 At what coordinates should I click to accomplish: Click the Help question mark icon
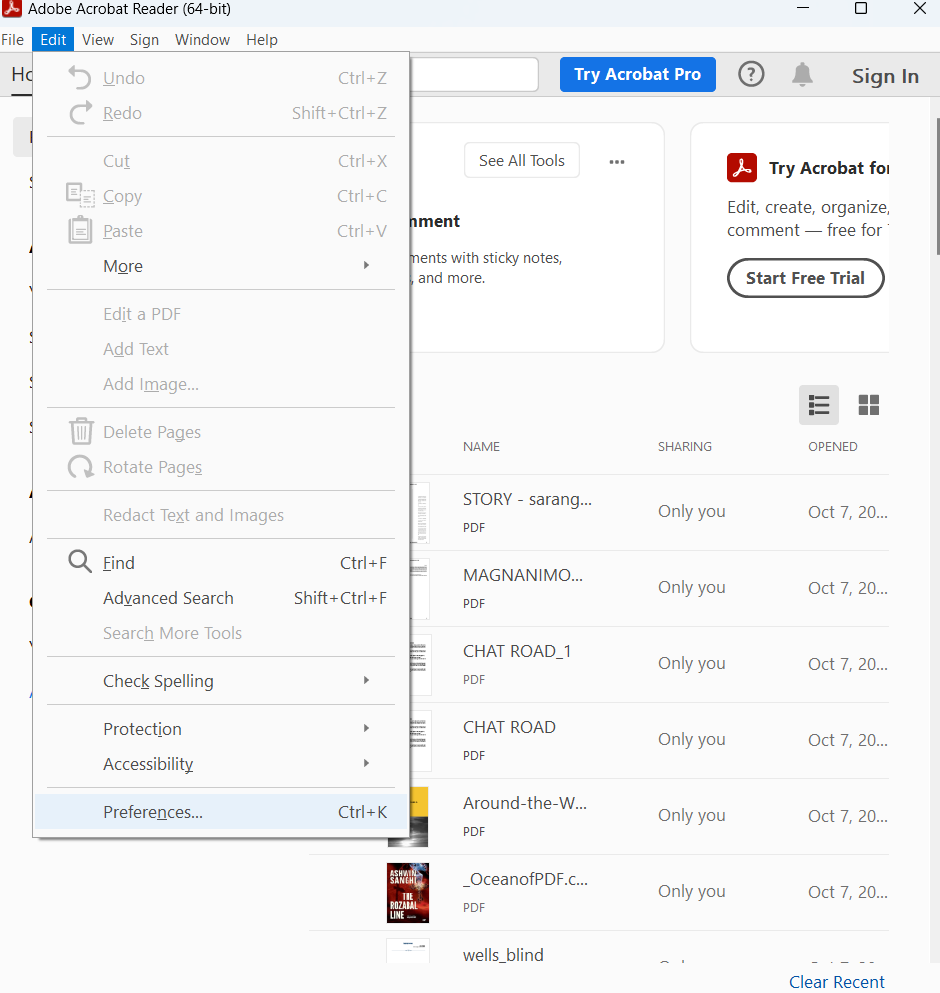point(751,75)
